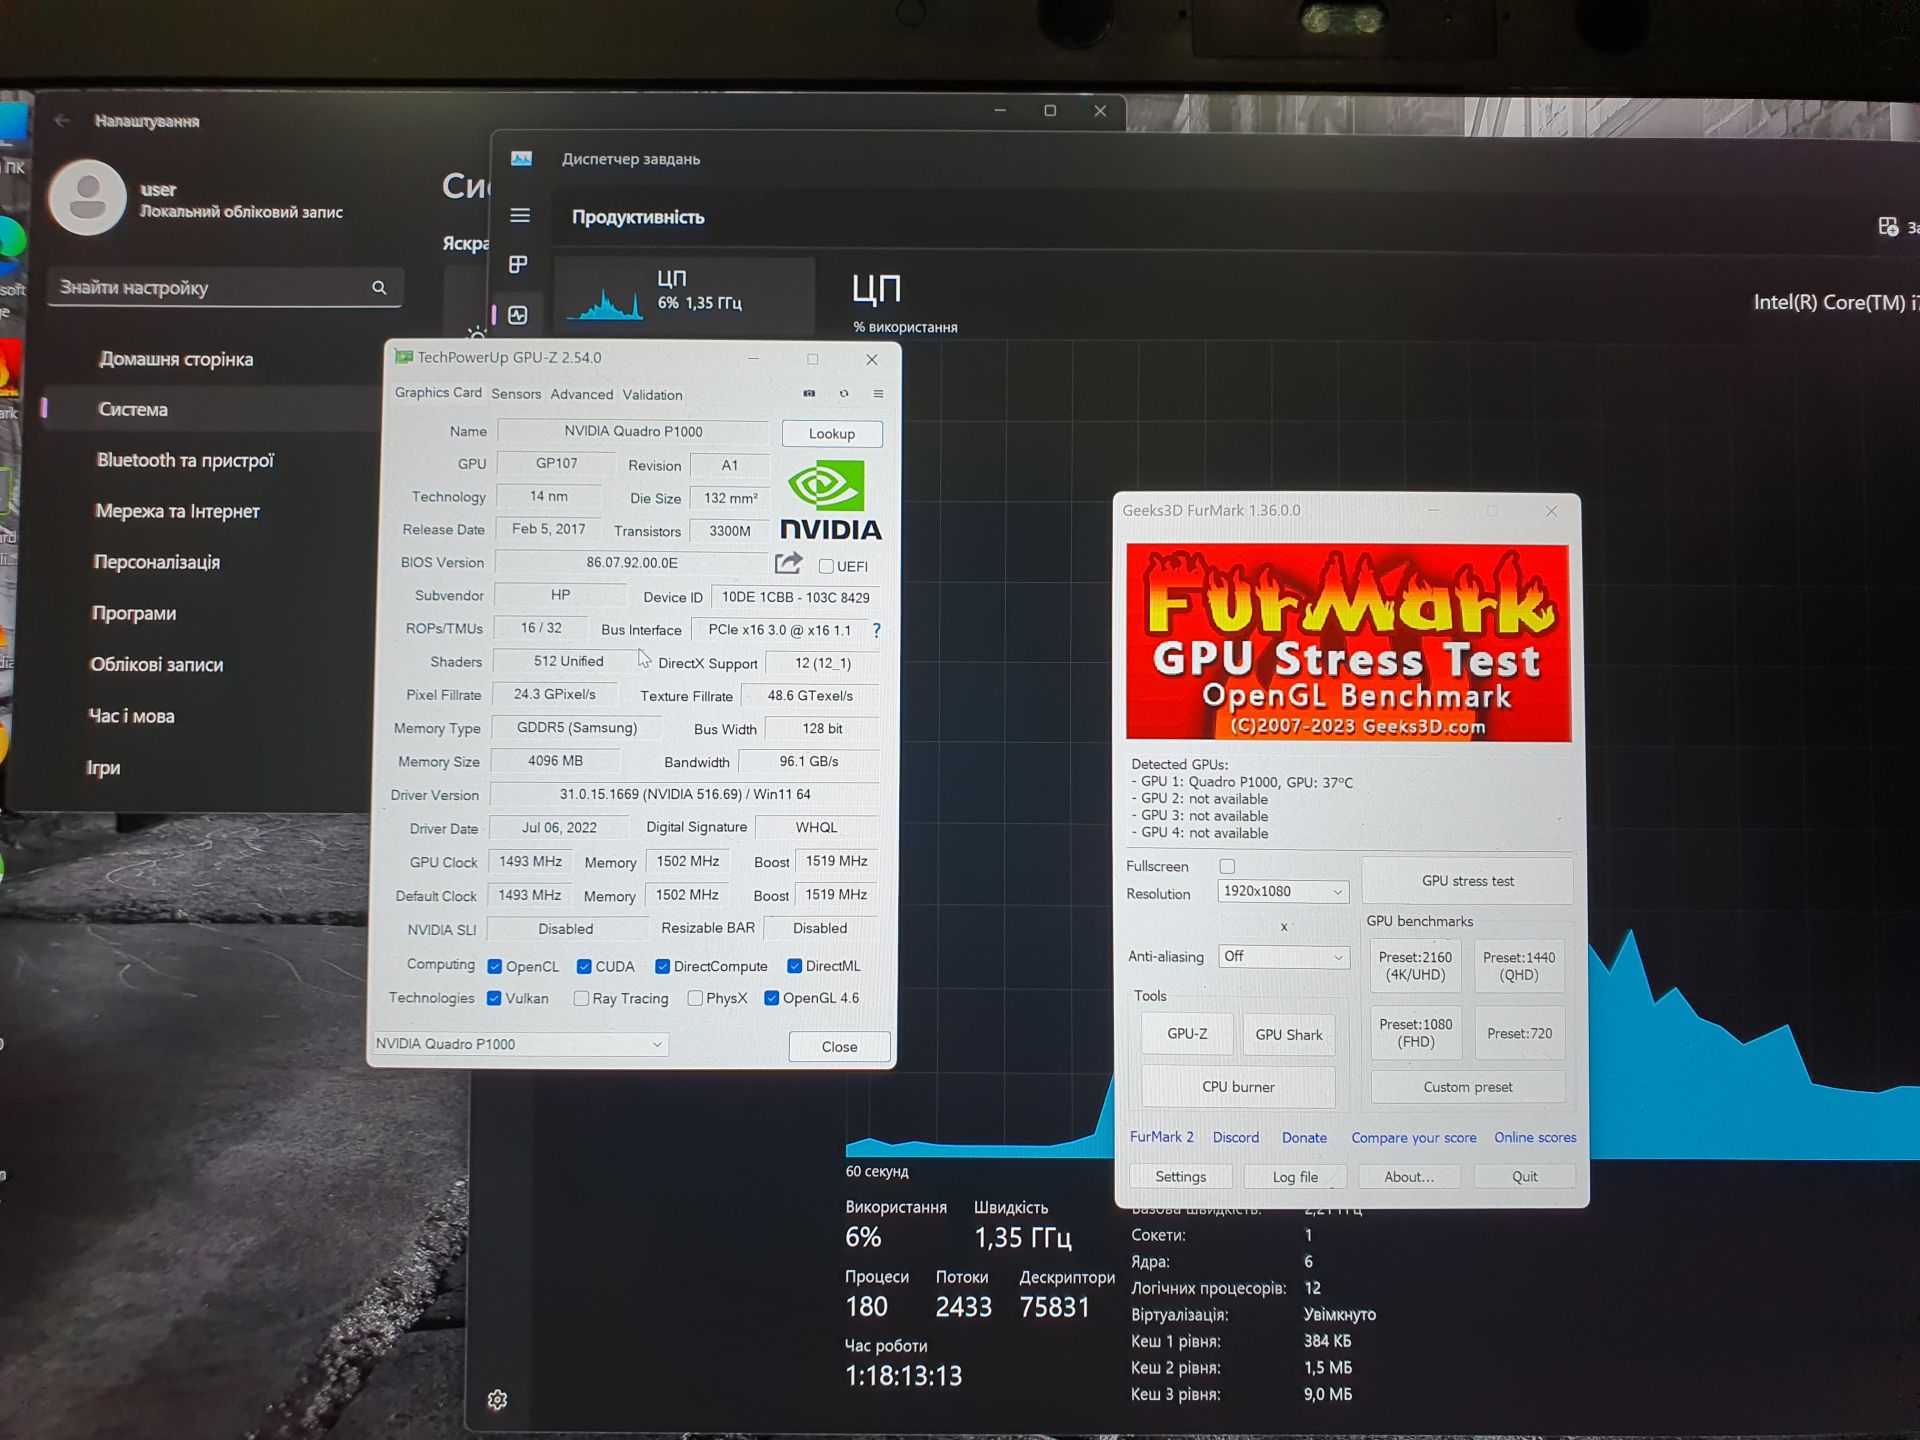This screenshot has width=1920, height=1440.
Task: Select Персоналізація in Settings sidebar
Action: pyautogui.click(x=157, y=562)
